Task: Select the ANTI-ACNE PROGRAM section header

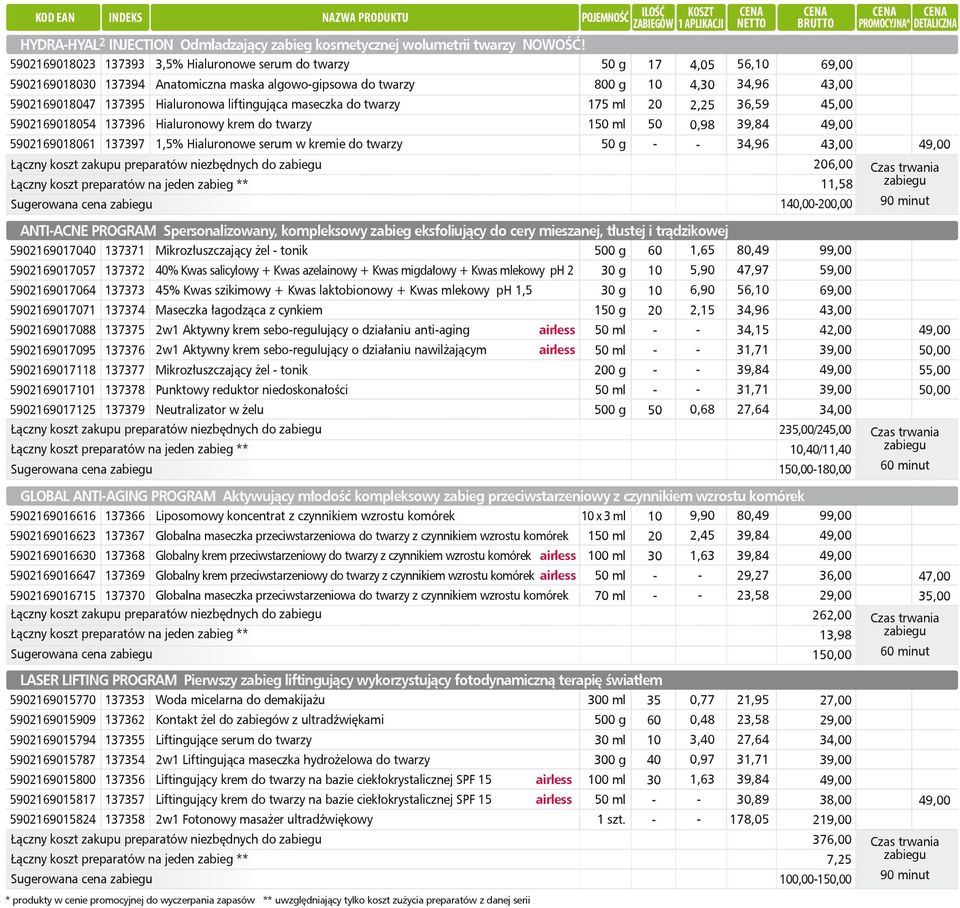Action: coord(482,231)
